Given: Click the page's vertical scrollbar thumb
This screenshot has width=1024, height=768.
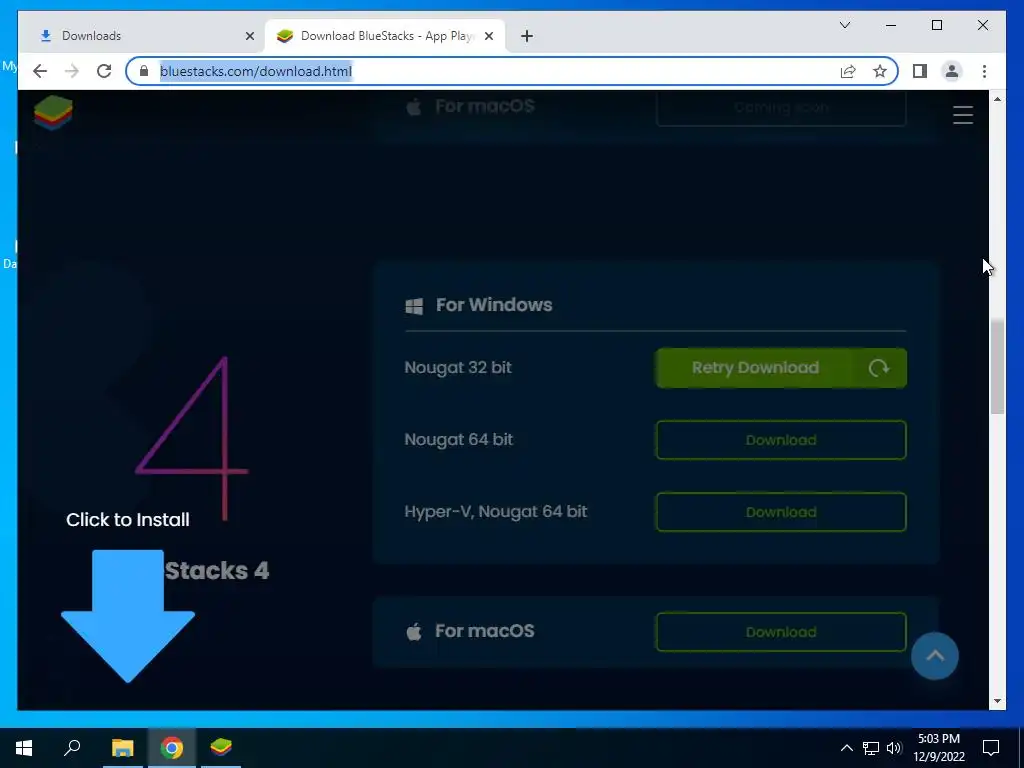Looking at the screenshot, I should click(997, 366).
